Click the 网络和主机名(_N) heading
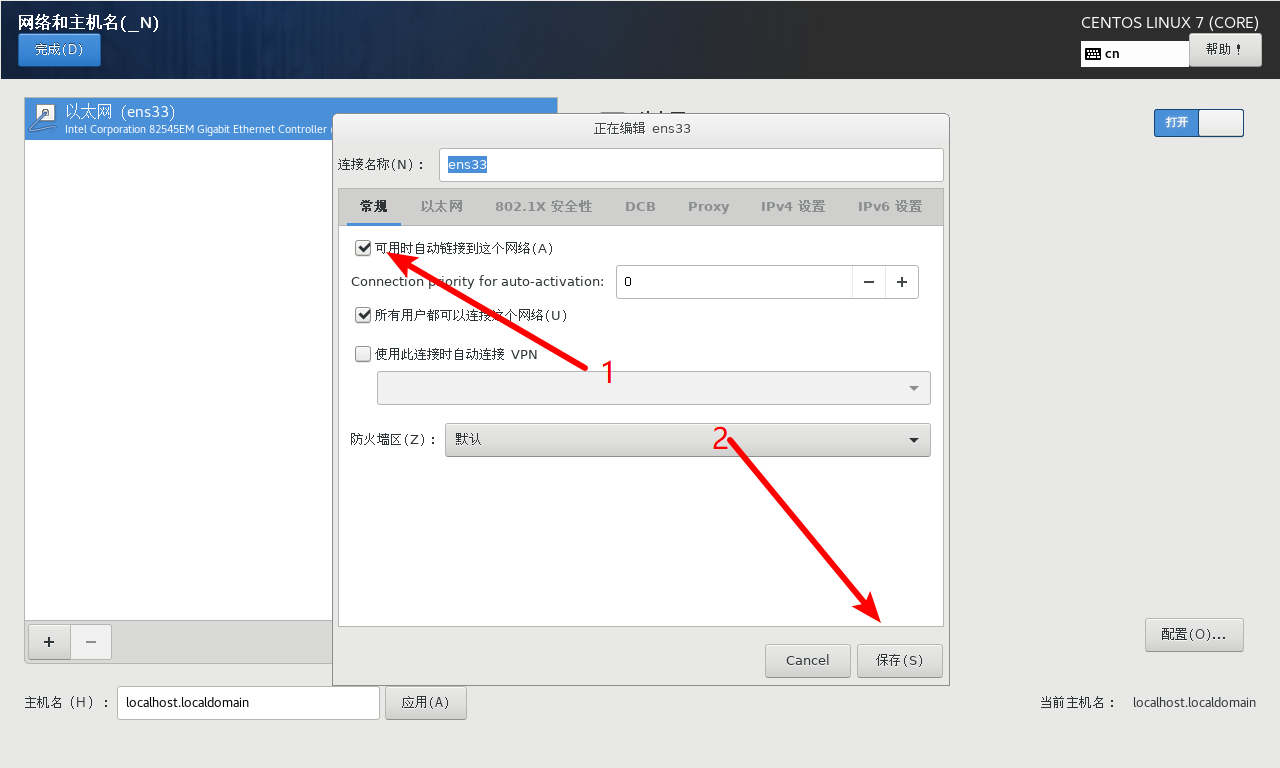The image size is (1280, 768). point(88,23)
